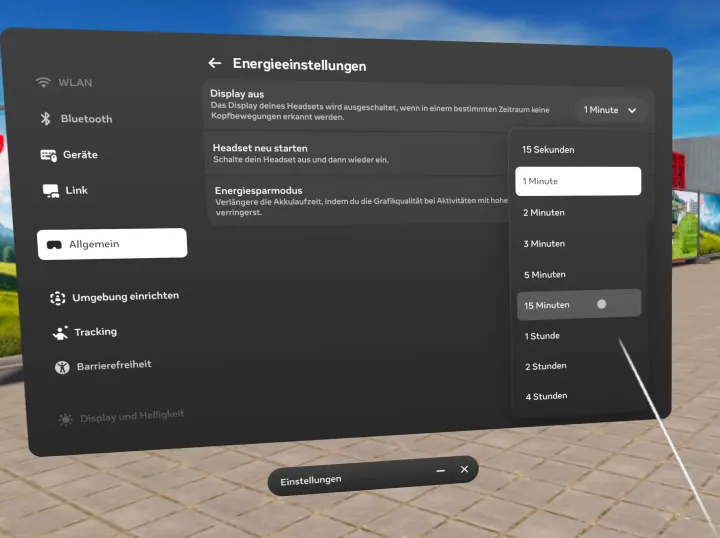Choose 5 Minuten display timeout
Screen dimensions: 720x538
point(579,275)
